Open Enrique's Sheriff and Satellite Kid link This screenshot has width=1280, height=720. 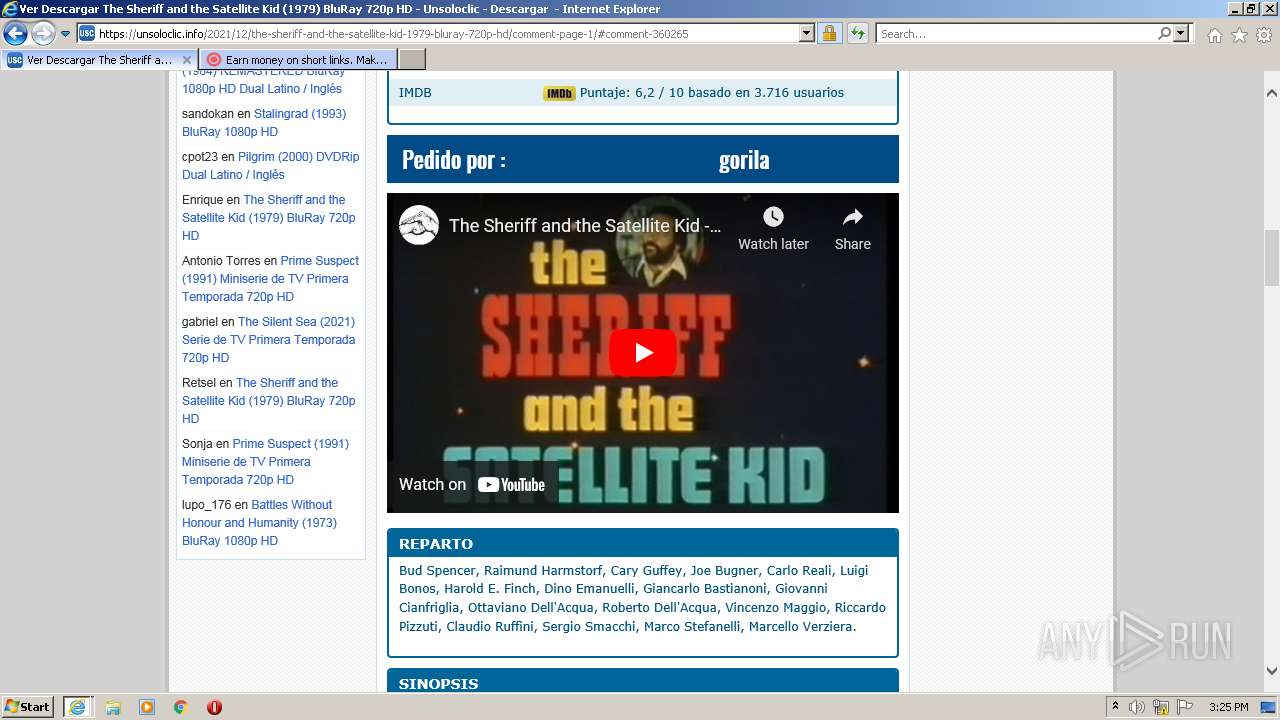269,218
